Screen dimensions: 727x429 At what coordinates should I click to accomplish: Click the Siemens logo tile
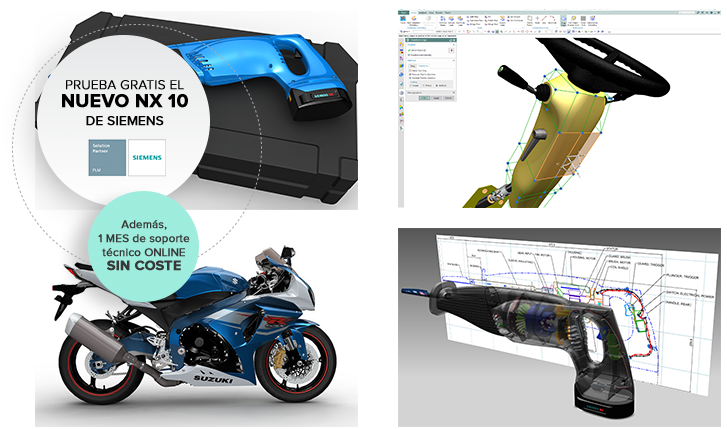(147, 158)
